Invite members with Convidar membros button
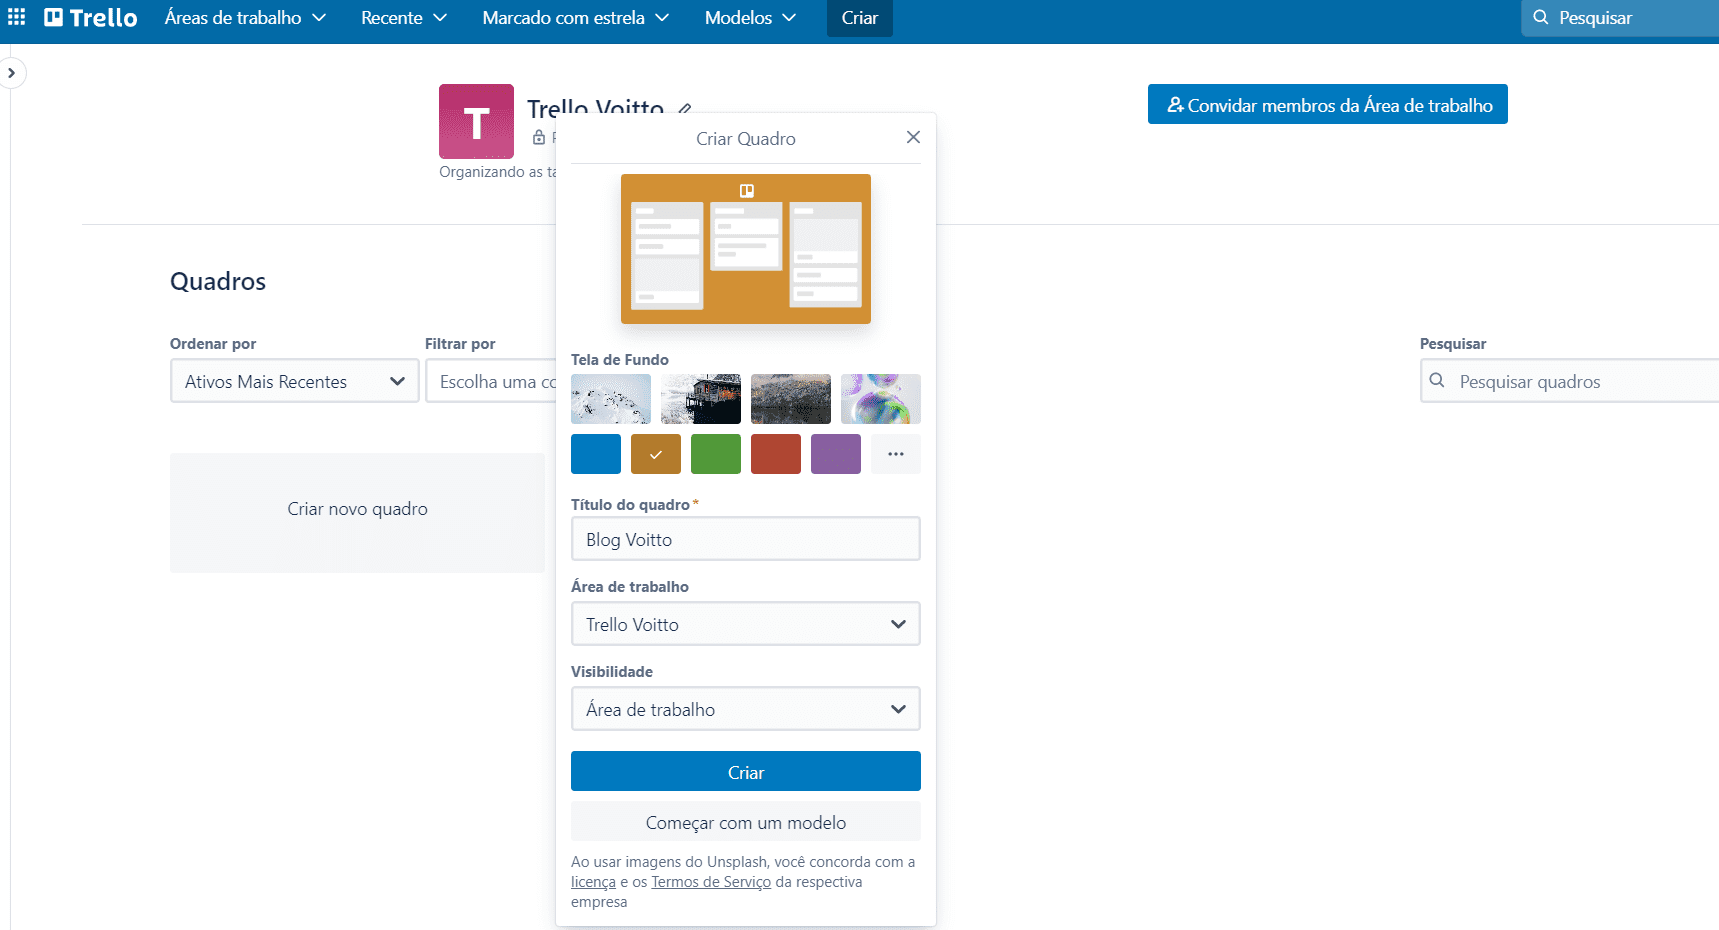 pos(1328,104)
